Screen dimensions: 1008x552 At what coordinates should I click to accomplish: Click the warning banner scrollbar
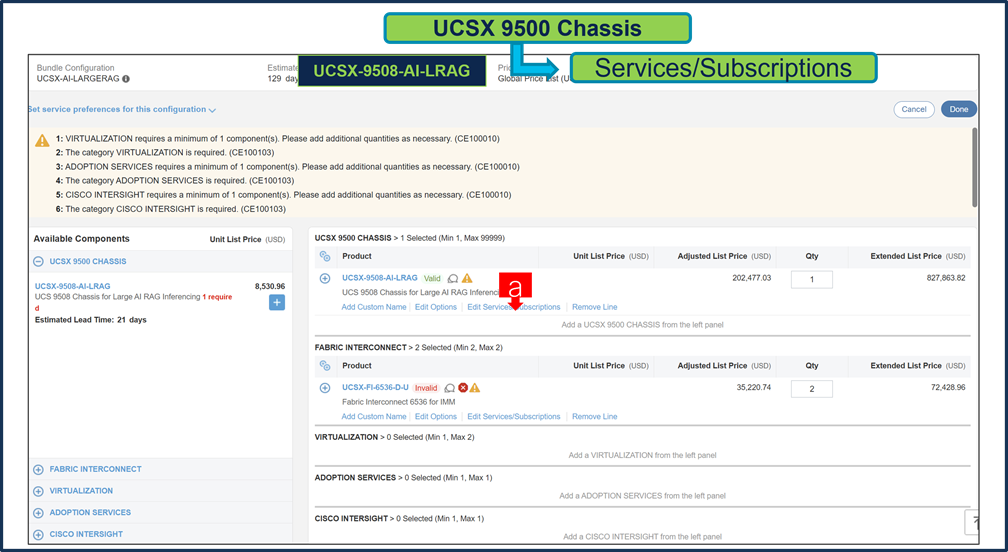[975, 167]
